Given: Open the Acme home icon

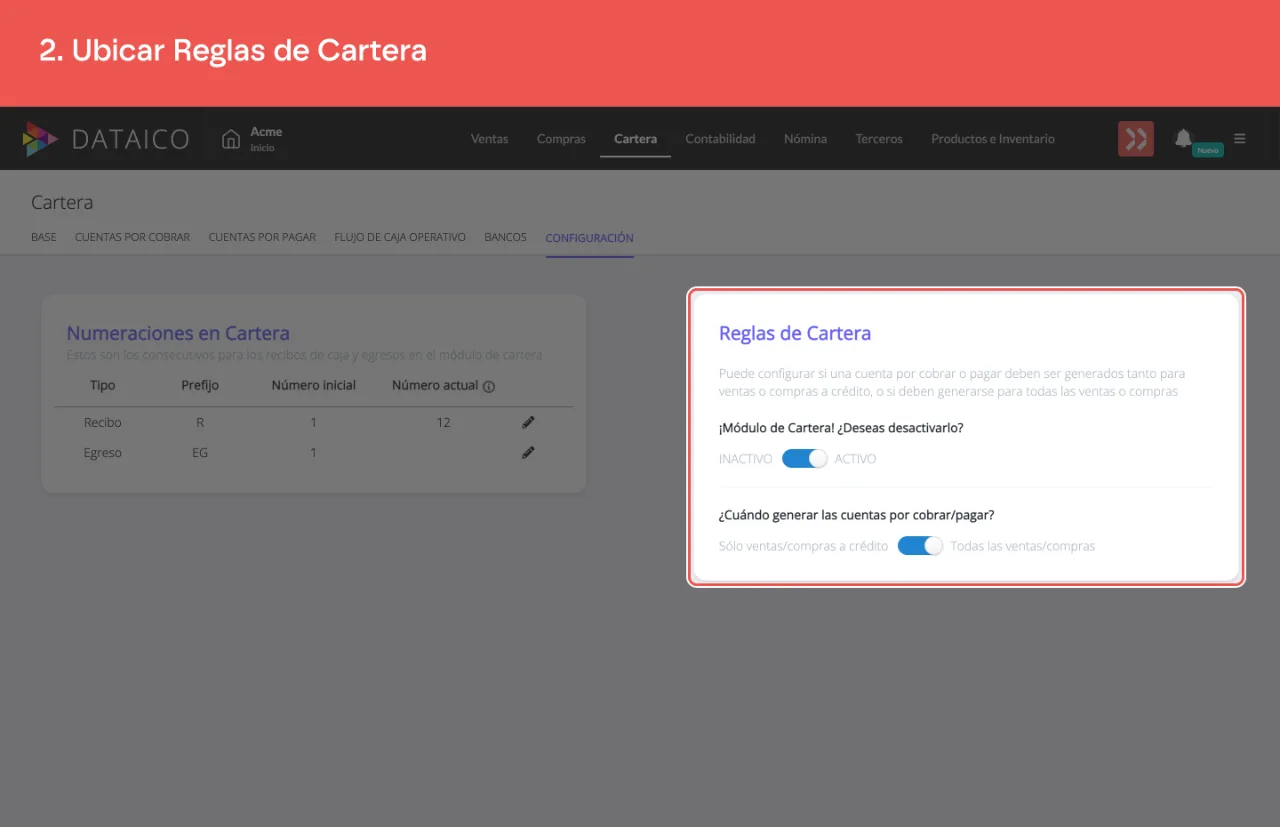Looking at the screenshot, I should (231, 139).
